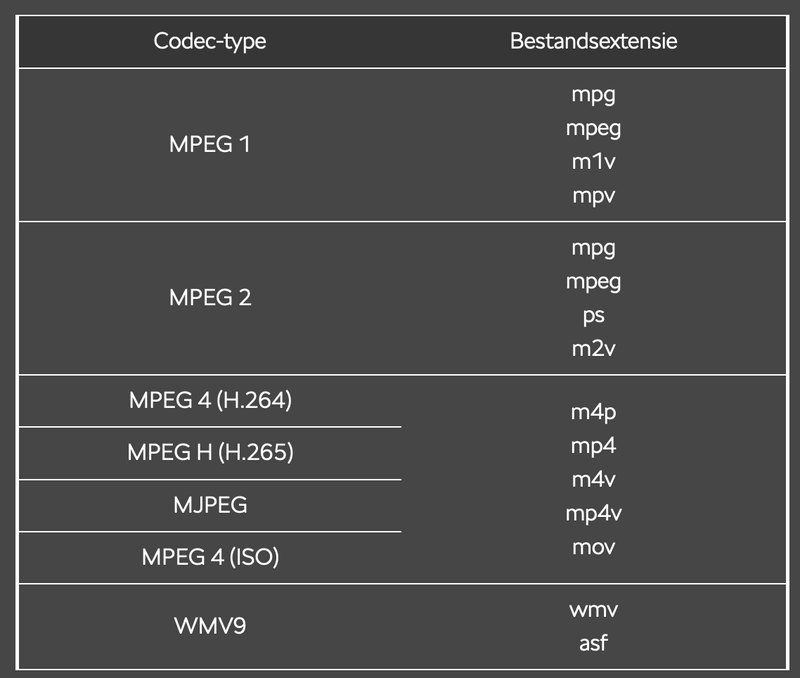Click the m2v file extension text

(x=593, y=349)
